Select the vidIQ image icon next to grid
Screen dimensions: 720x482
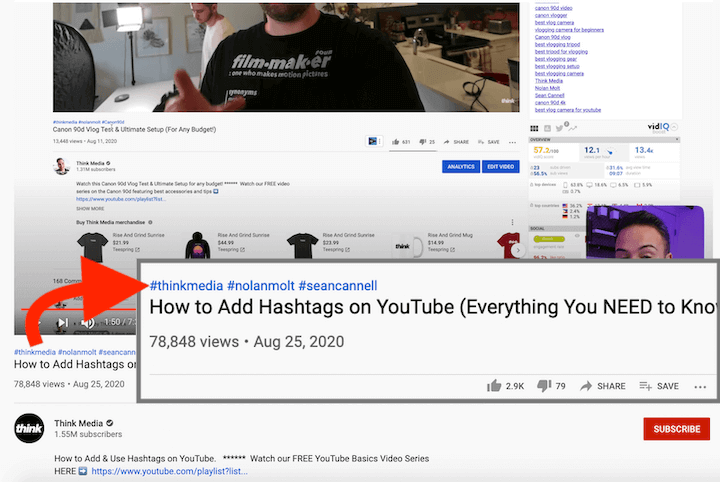click(x=547, y=129)
